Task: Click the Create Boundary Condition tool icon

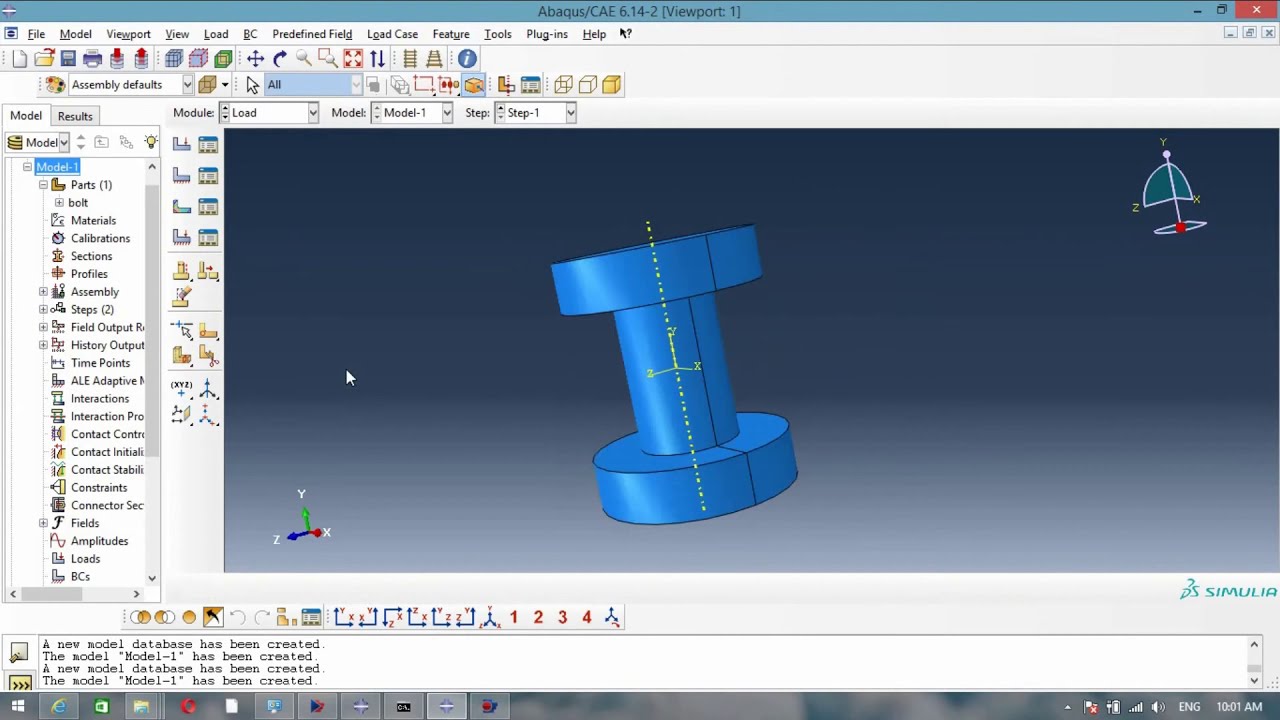Action: pos(182,176)
